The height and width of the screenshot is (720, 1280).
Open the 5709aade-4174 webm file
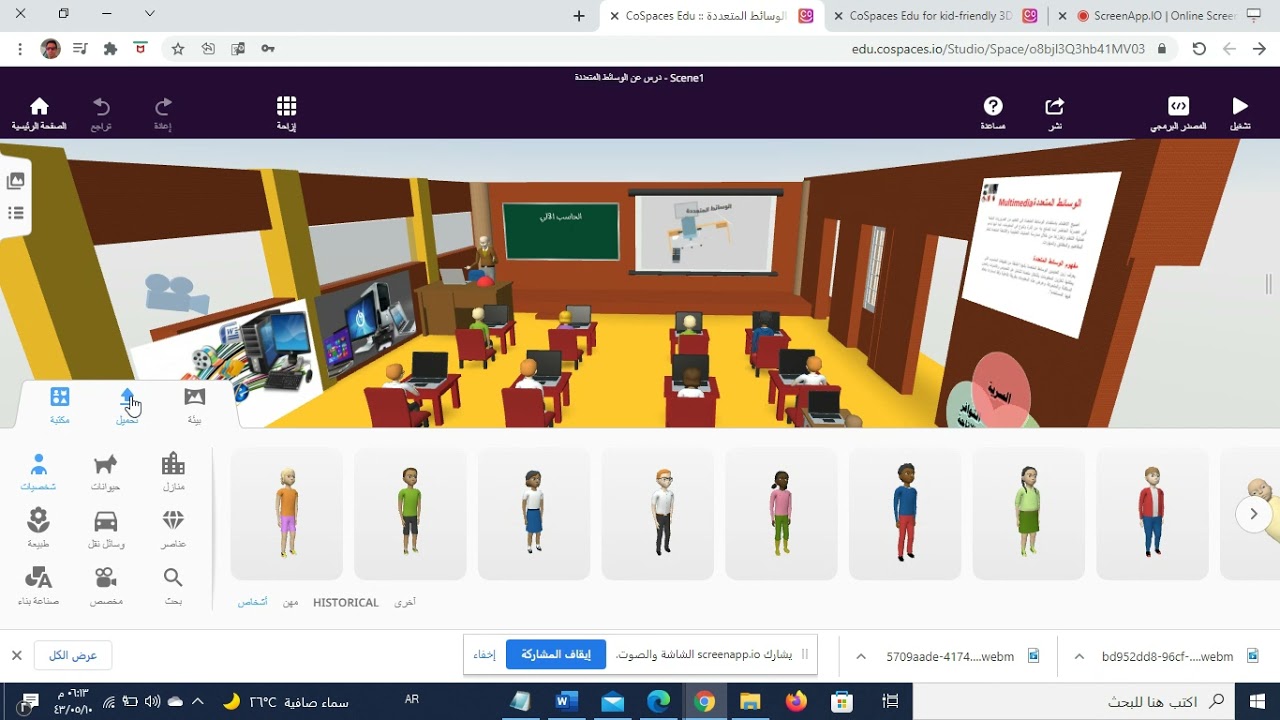point(950,656)
